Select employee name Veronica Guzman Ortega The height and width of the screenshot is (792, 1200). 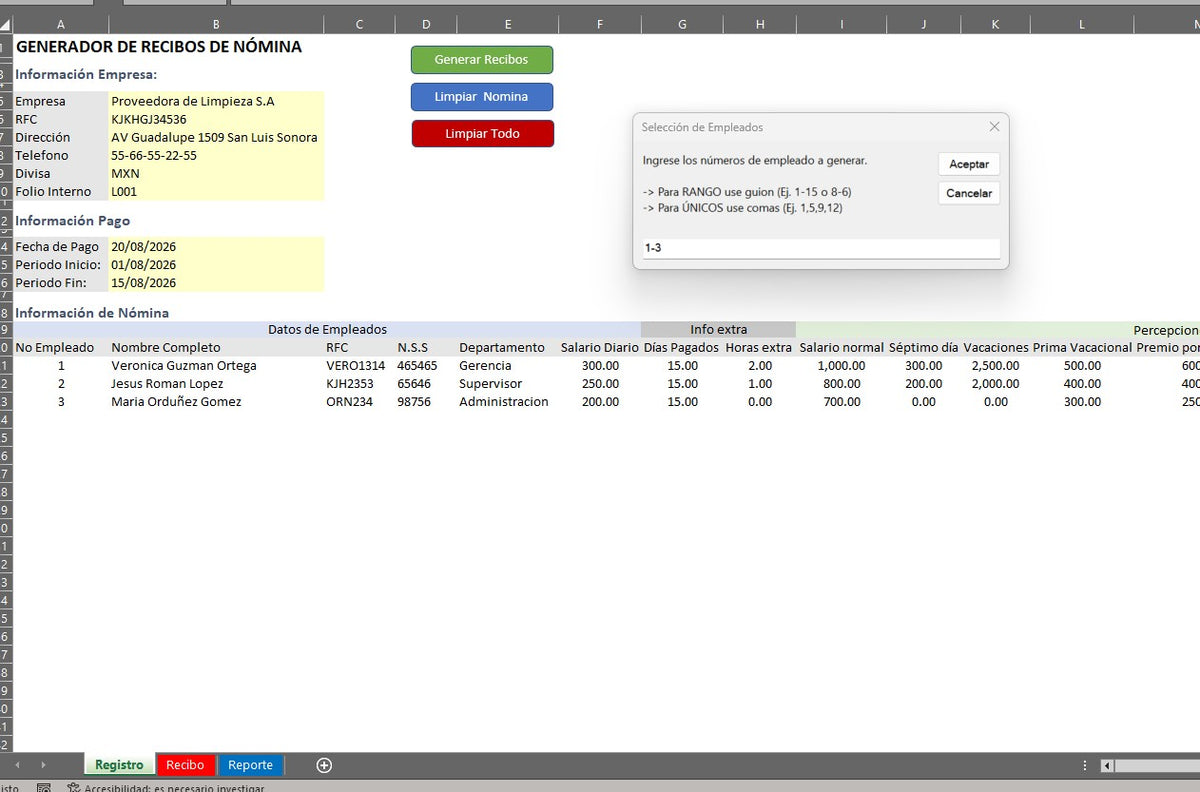(216, 365)
